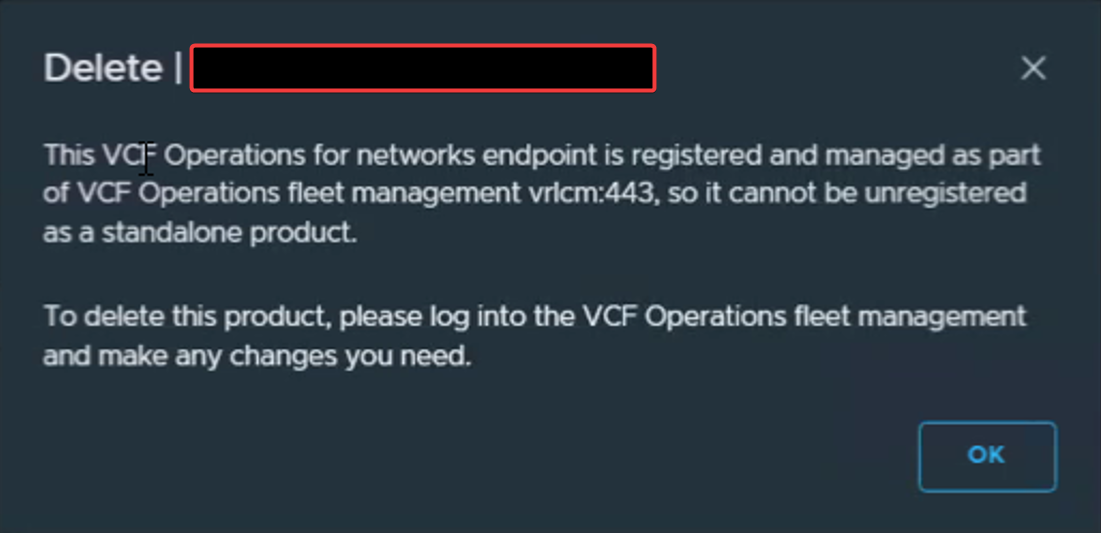
Task: Click the "To delete this product" phrase
Action: pos(186,318)
